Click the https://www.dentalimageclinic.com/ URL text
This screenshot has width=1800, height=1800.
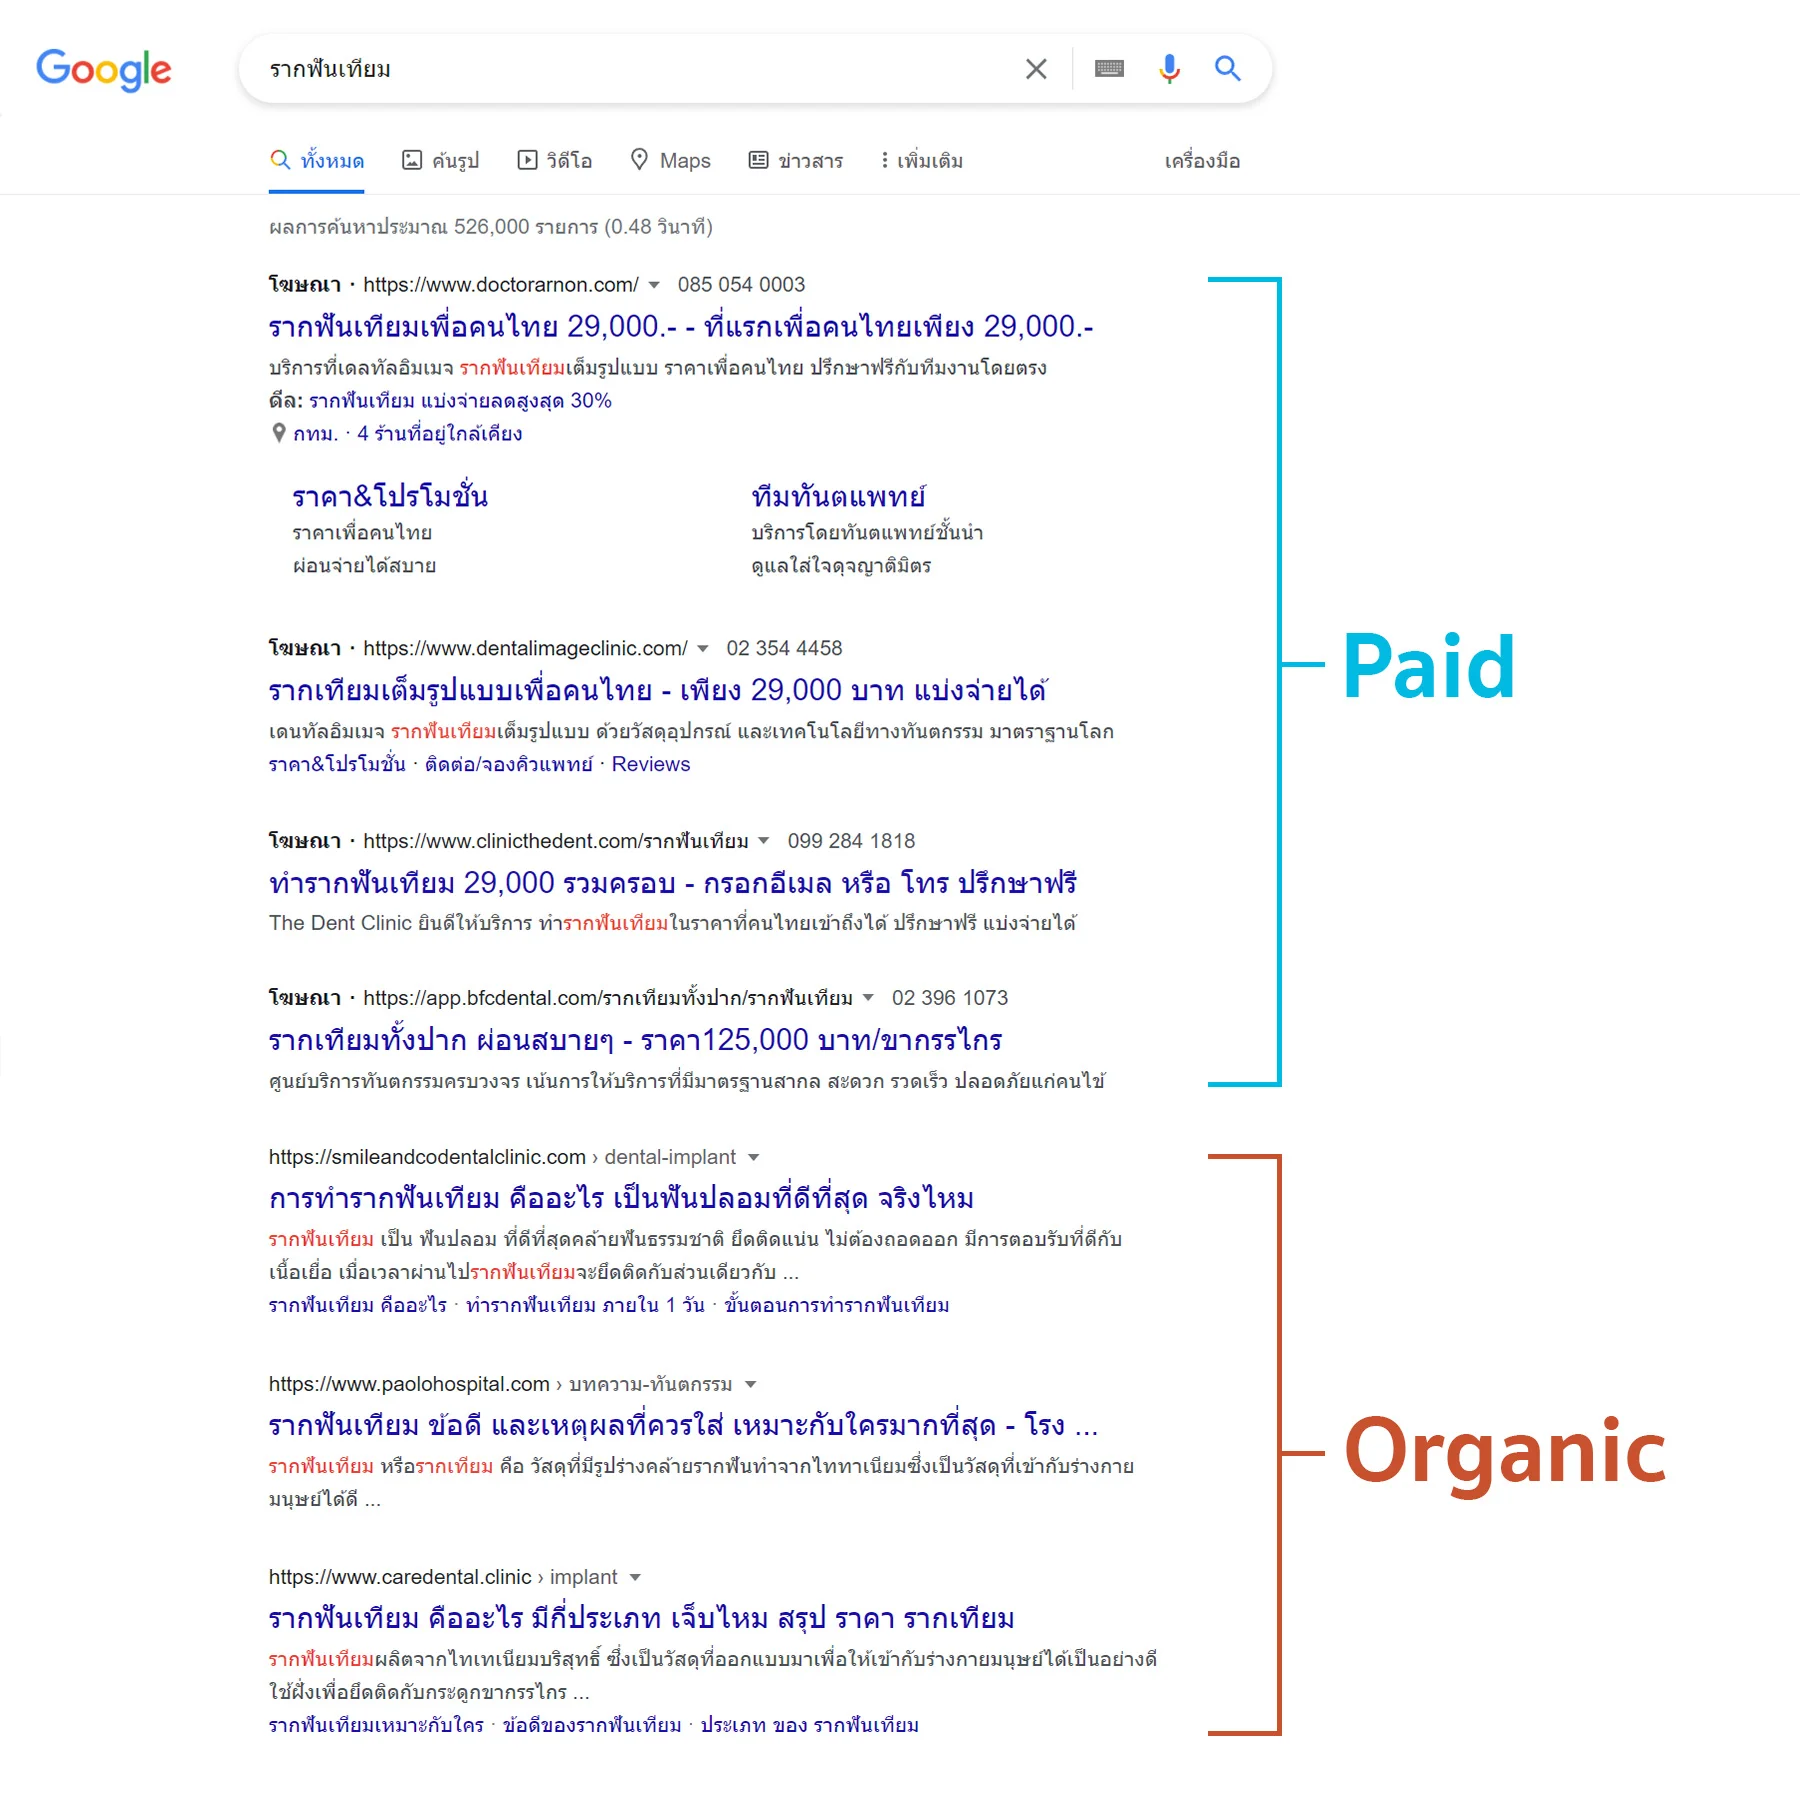tap(525, 649)
